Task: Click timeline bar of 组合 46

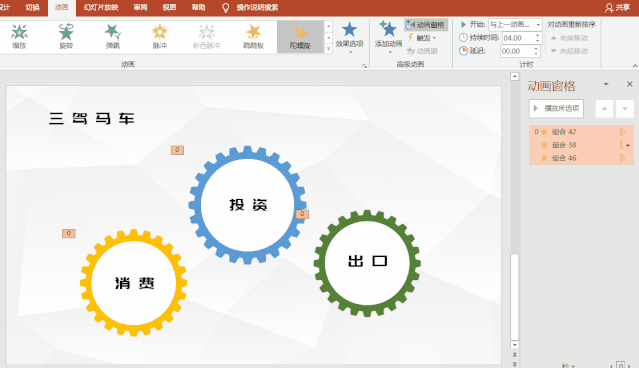Action: [x=623, y=158]
